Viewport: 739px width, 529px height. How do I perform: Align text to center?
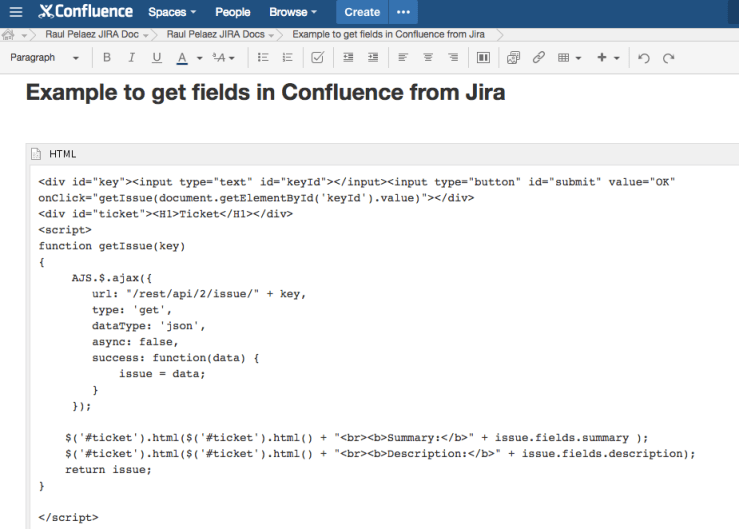(428, 58)
